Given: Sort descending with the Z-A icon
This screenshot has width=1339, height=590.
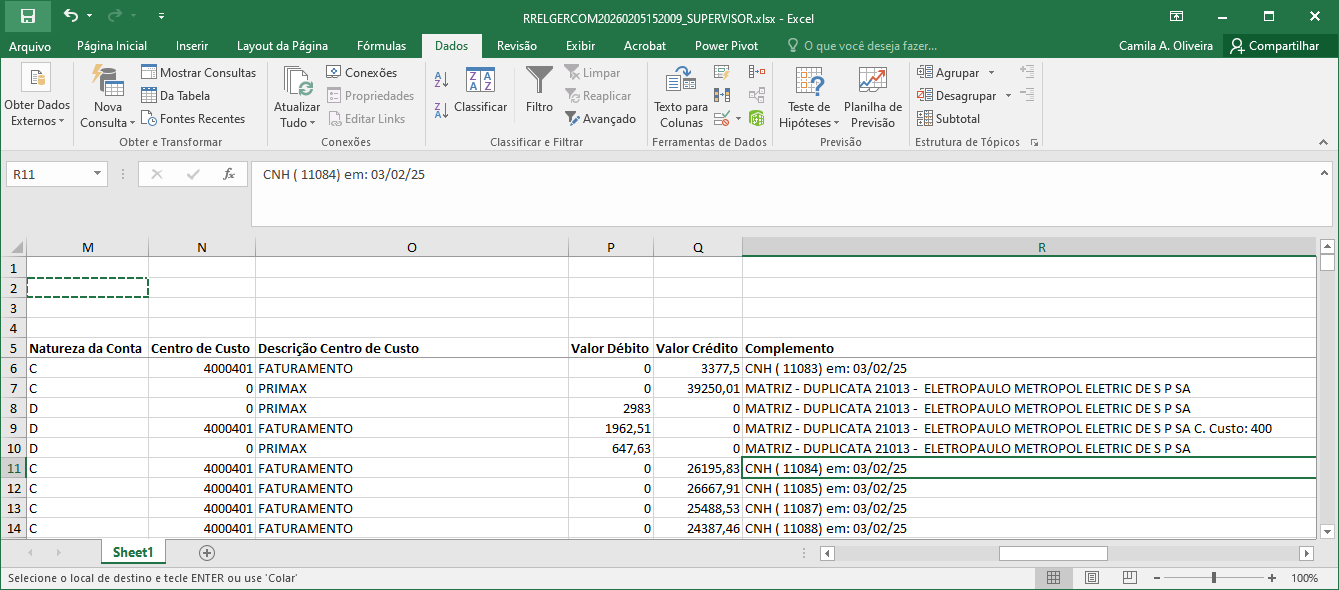Looking at the screenshot, I should pyautogui.click(x=441, y=110).
